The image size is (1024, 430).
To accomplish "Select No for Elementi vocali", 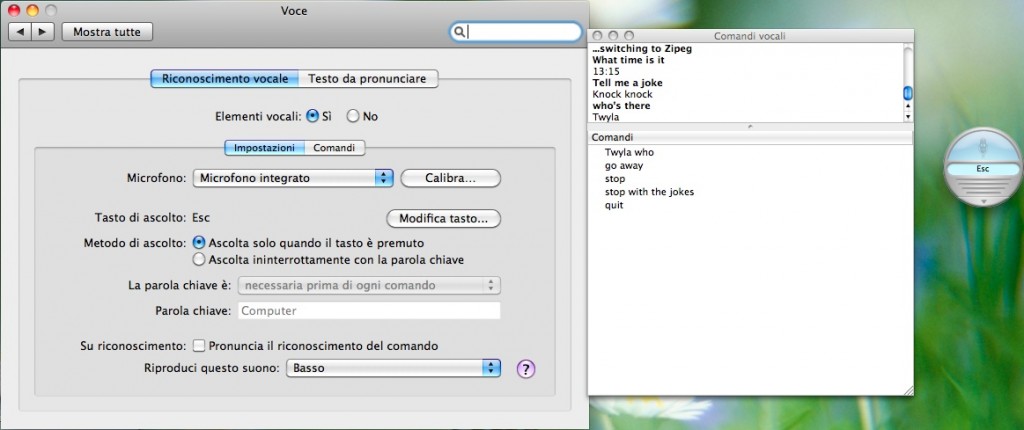I will (x=353, y=116).
